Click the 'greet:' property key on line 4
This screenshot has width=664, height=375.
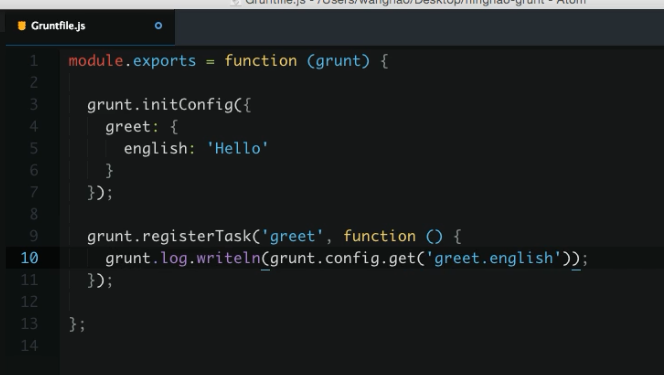pyautogui.click(x=132, y=127)
